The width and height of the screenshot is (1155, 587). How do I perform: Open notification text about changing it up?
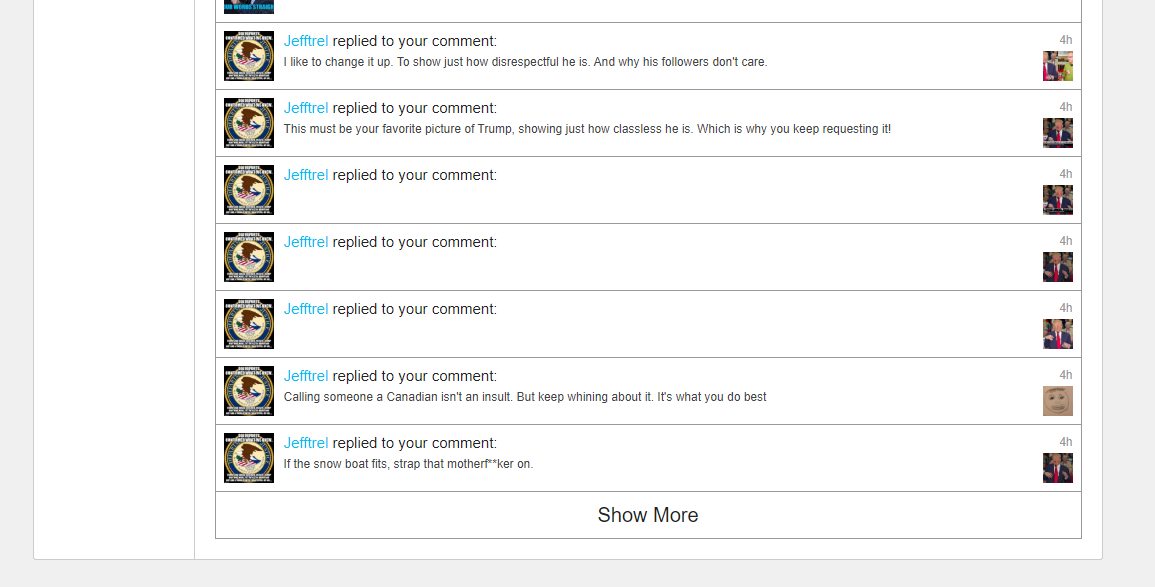525,62
